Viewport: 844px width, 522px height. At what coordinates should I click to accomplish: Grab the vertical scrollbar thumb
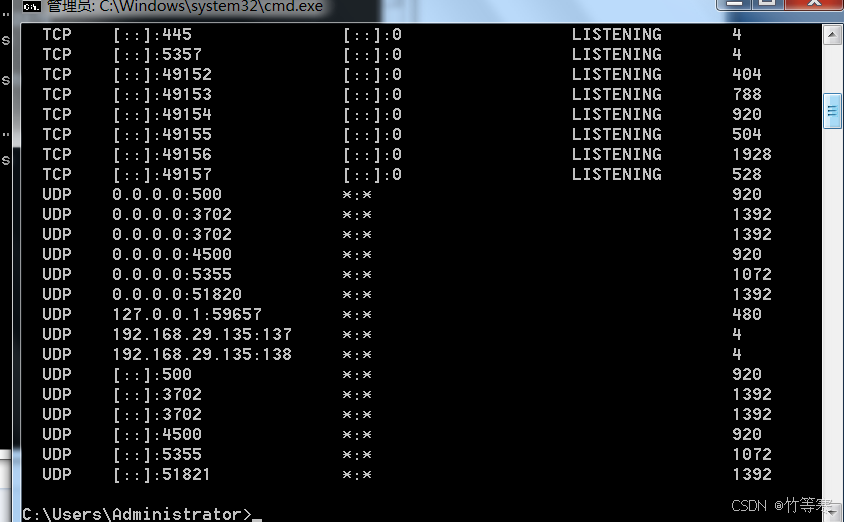[x=832, y=110]
